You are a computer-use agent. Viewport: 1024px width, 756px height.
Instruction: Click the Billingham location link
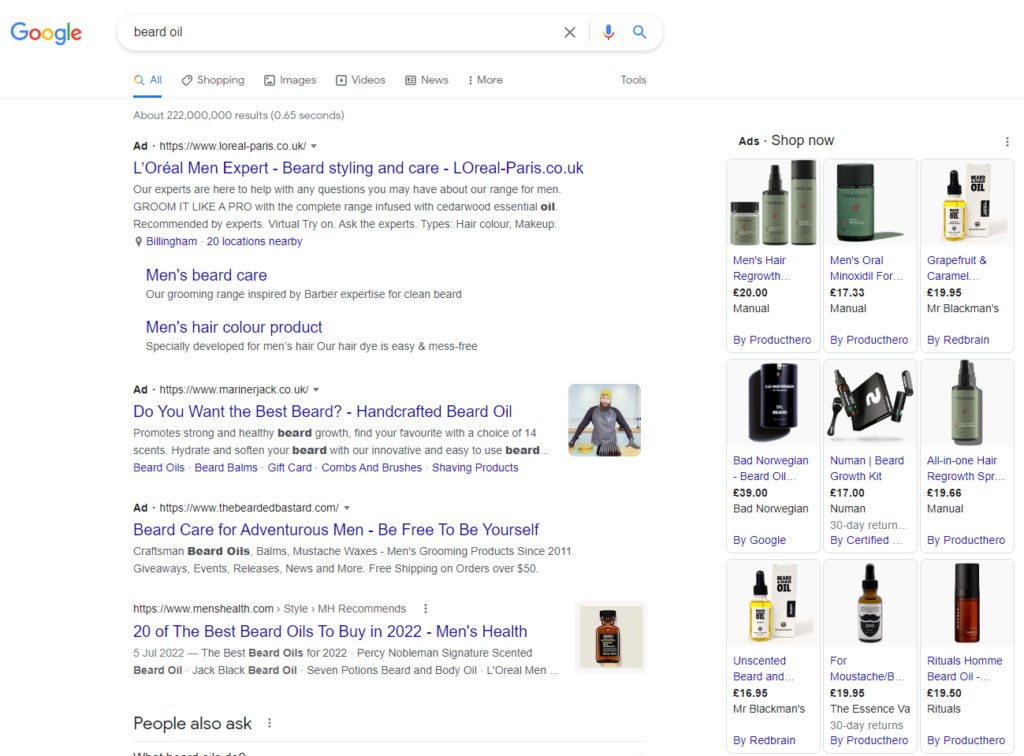coord(171,242)
